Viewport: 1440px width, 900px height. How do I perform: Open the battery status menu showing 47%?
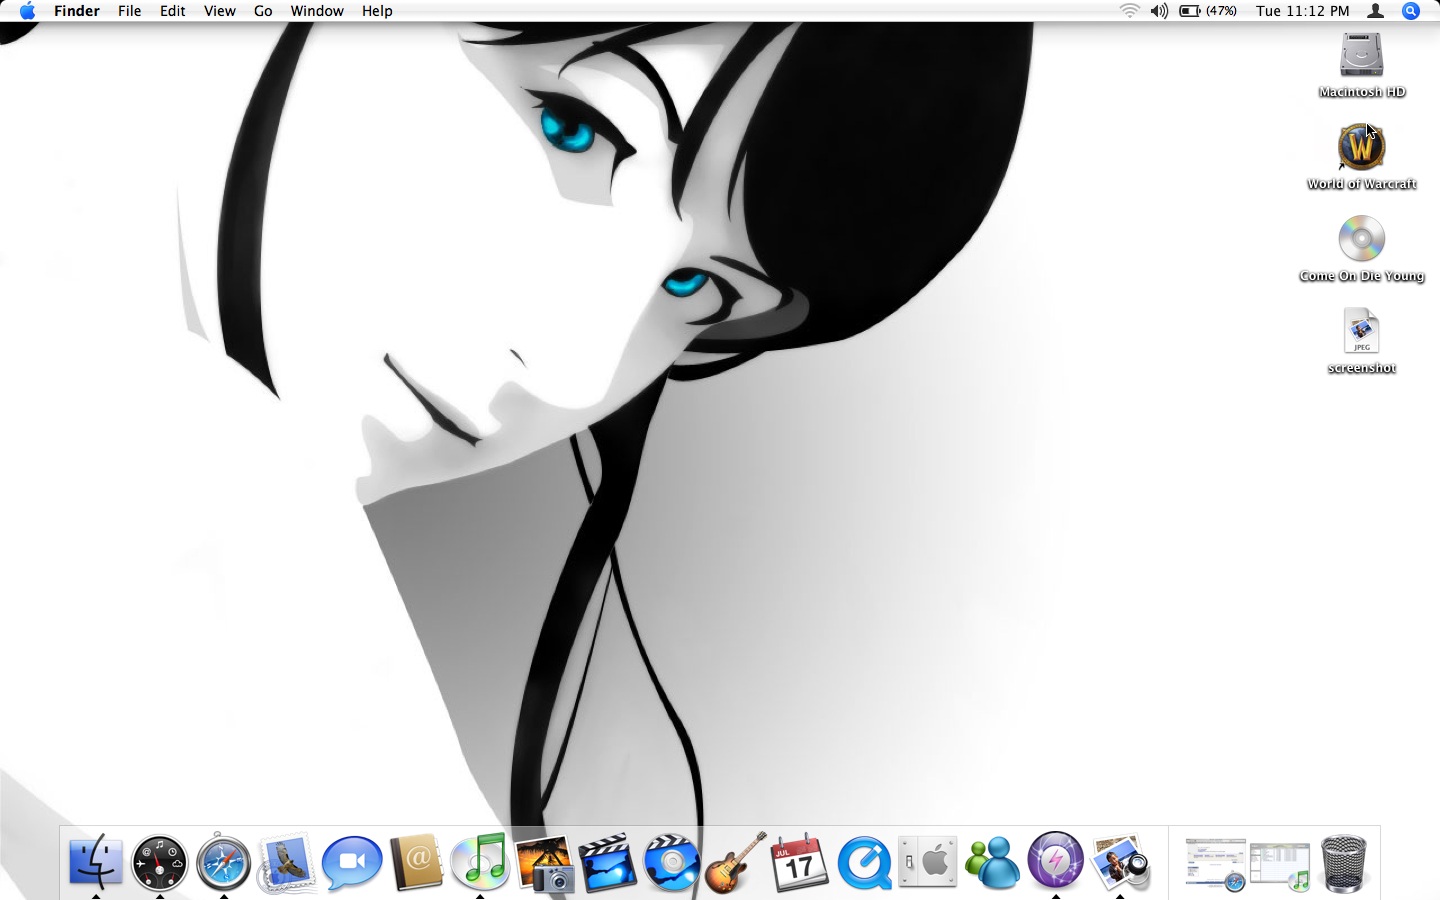click(1208, 11)
